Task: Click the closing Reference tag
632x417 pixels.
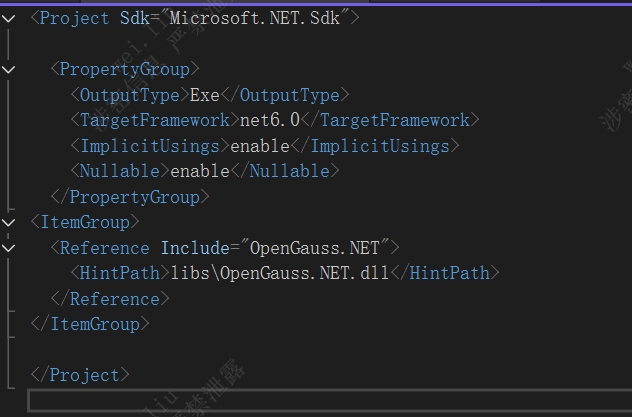Action: coord(110,299)
